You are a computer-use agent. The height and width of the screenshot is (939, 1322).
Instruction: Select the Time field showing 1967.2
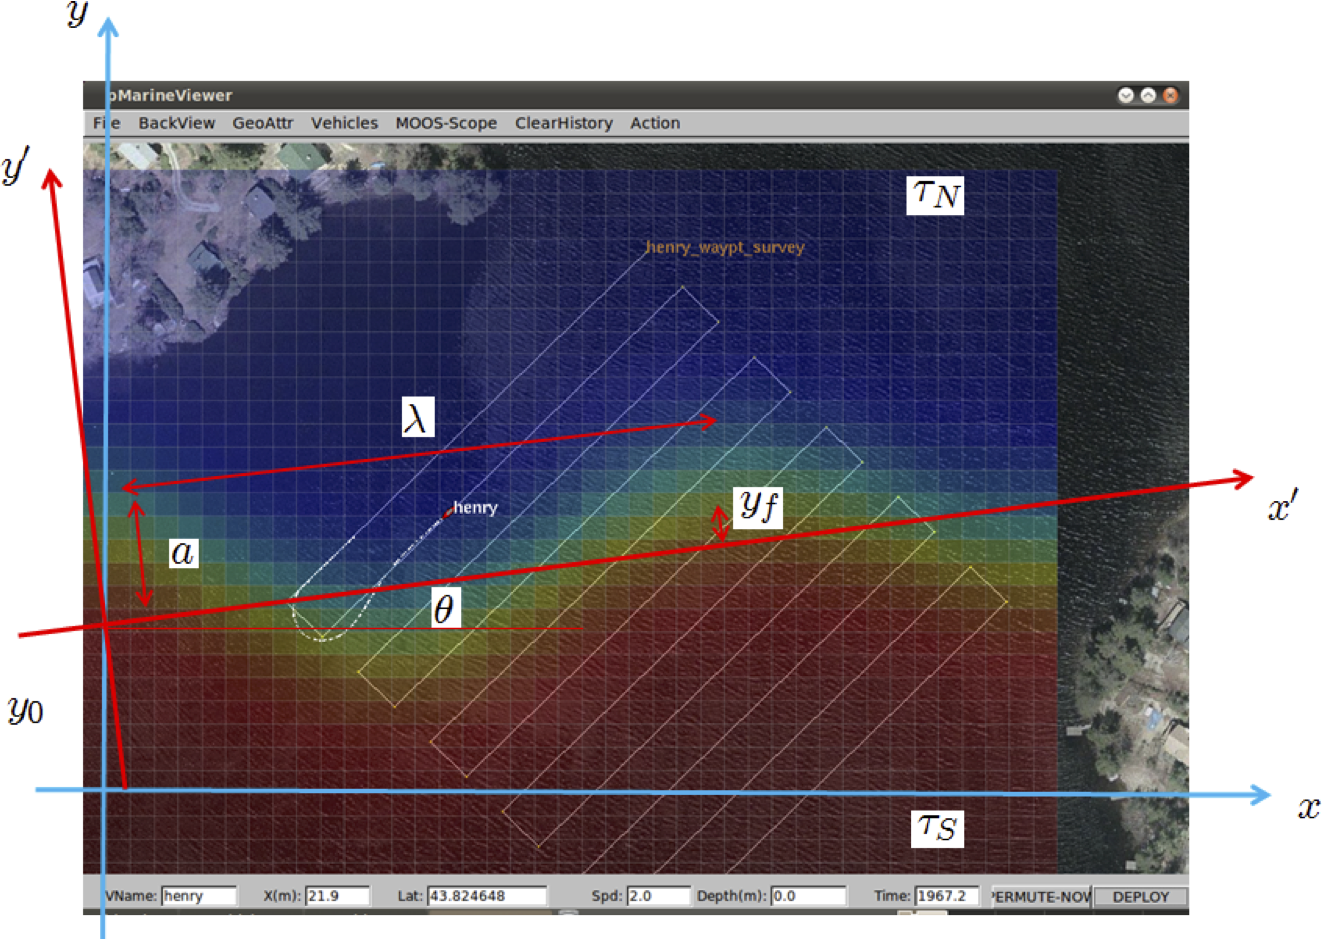[x=946, y=896]
